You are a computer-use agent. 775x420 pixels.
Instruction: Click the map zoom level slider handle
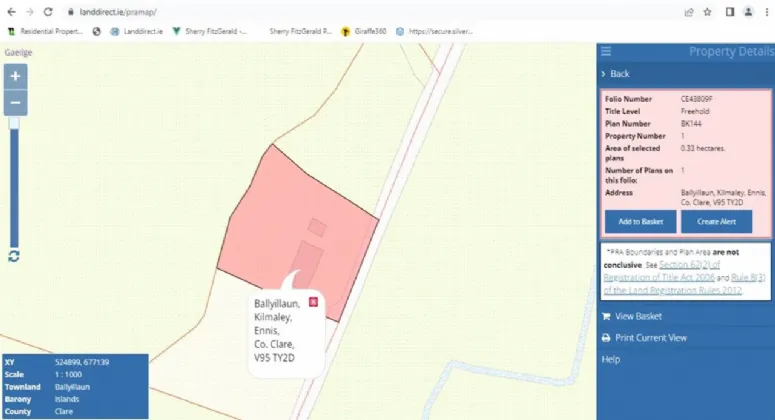click(14, 124)
